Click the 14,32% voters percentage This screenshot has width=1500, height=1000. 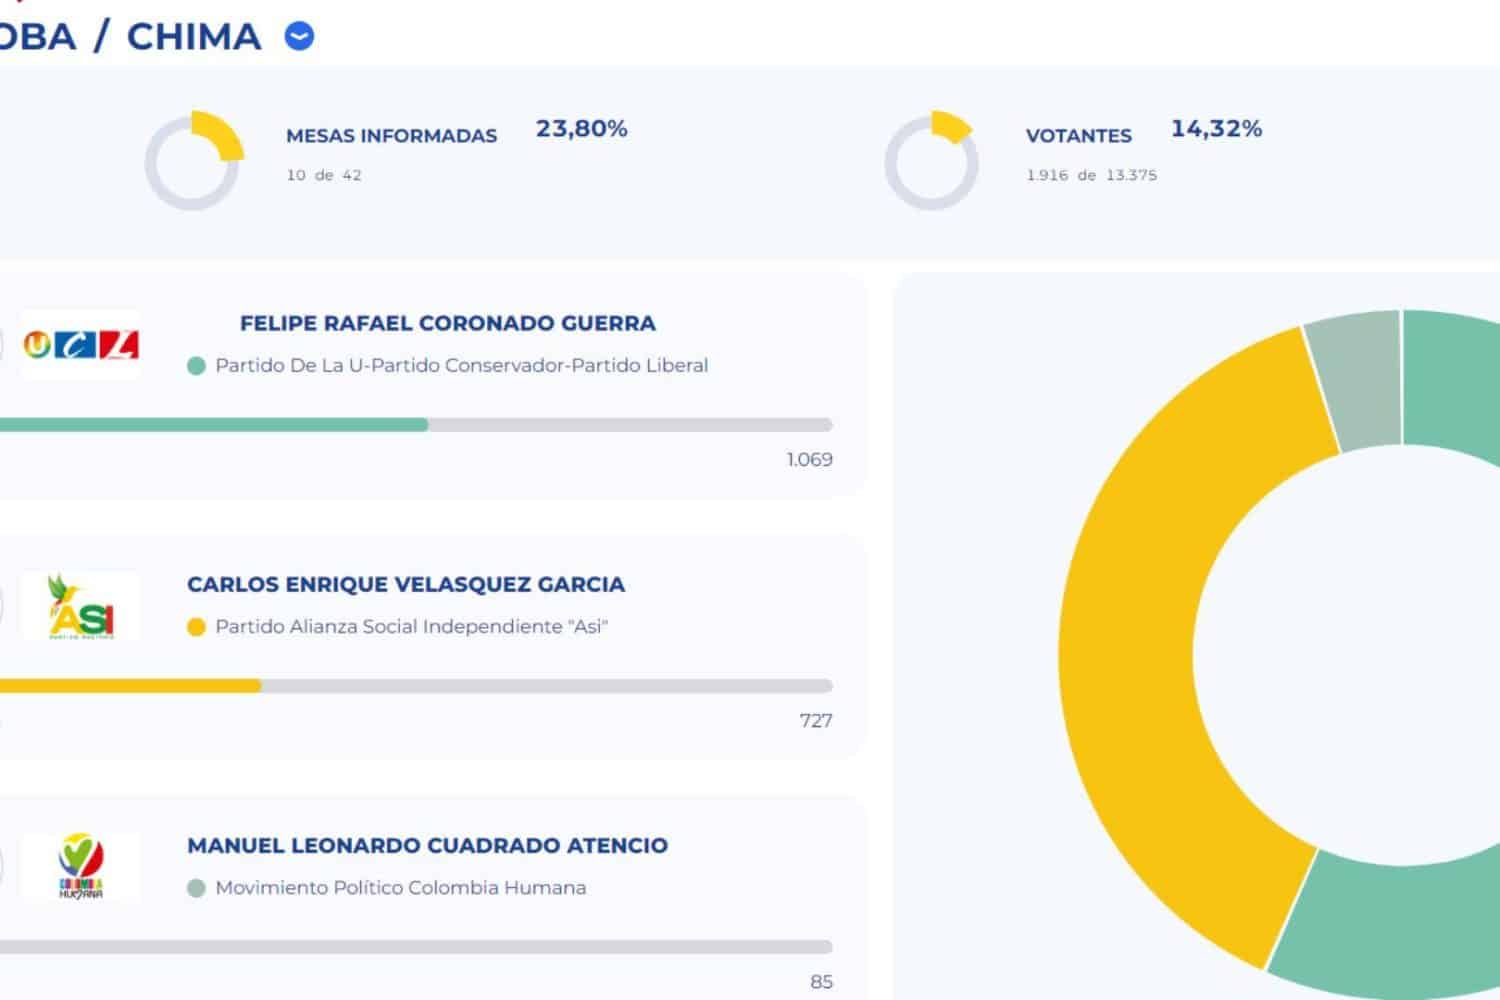(x=1217, y=129)
